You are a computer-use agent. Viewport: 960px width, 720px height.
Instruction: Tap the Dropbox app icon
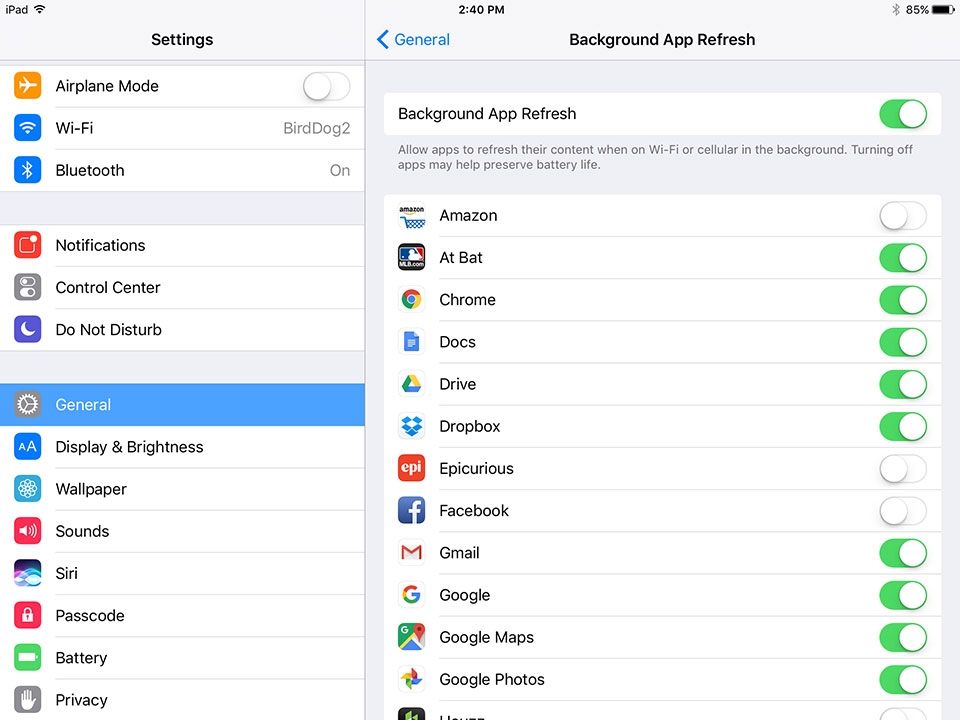coord(411,426)
